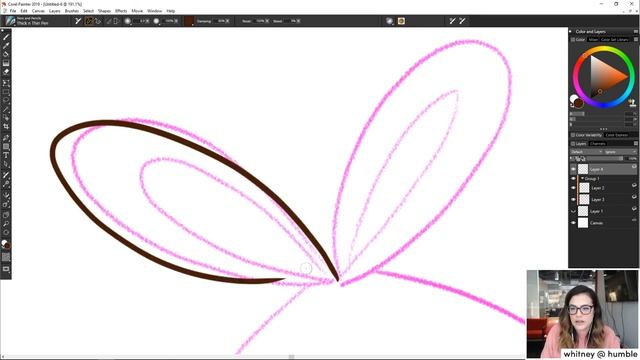This screenshot has height=360, width=640.
Task: Select the Dropper tool
Action: [6, 46]
